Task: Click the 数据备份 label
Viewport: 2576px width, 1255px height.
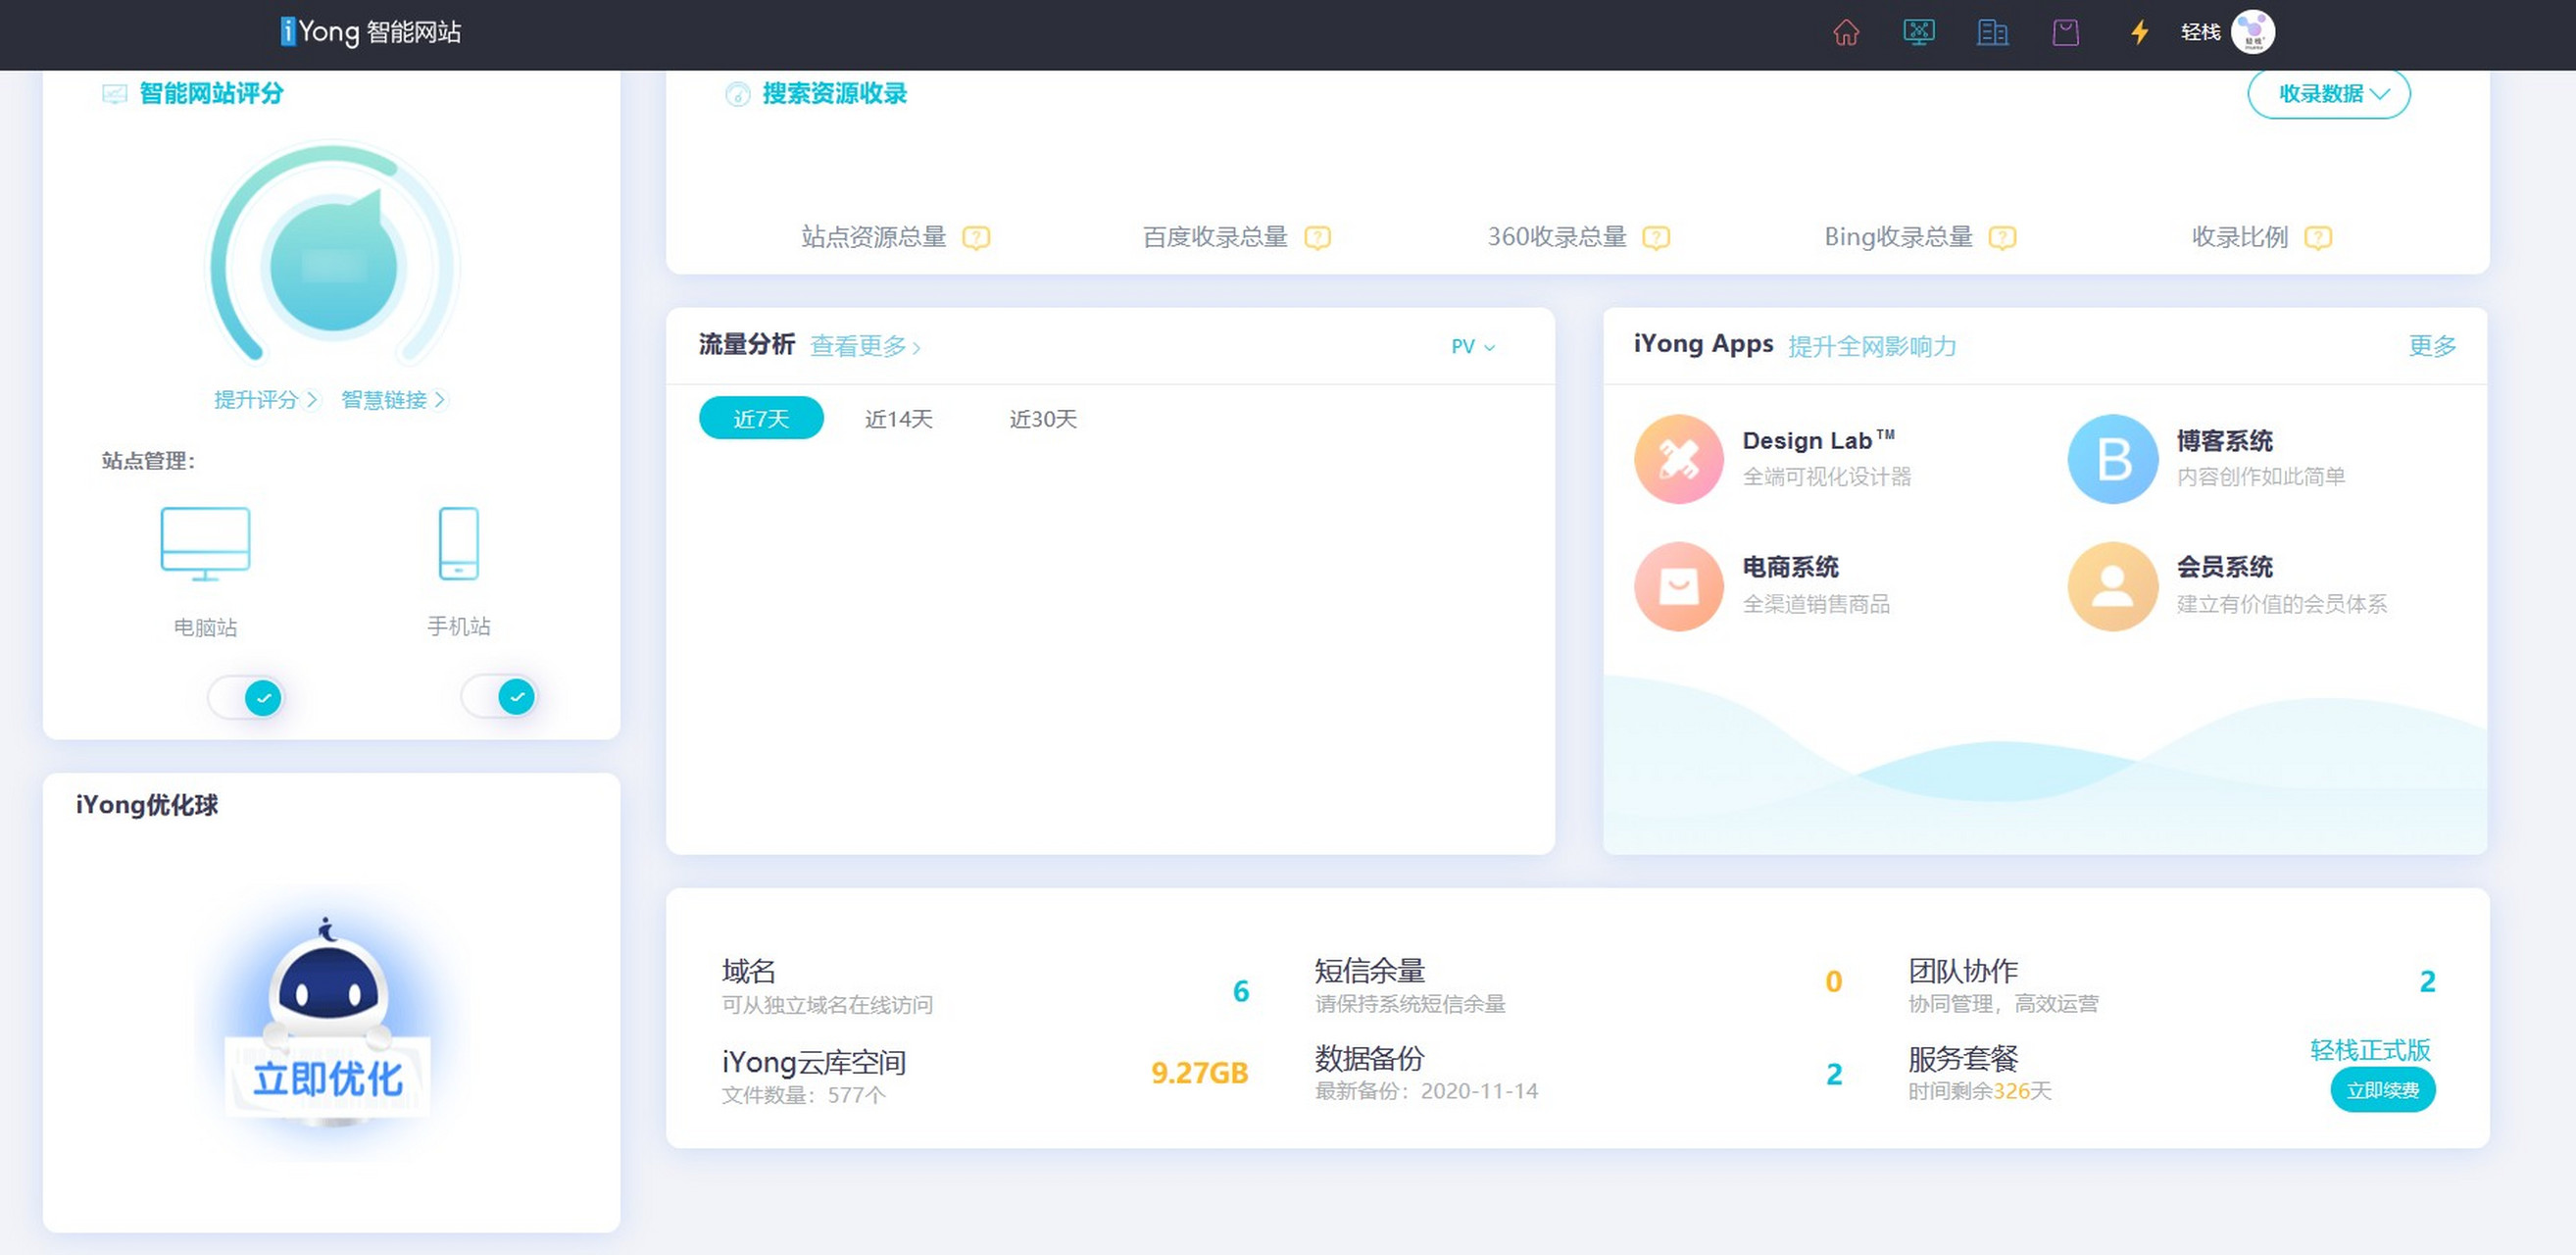Action: [x=1370, y=1058]
